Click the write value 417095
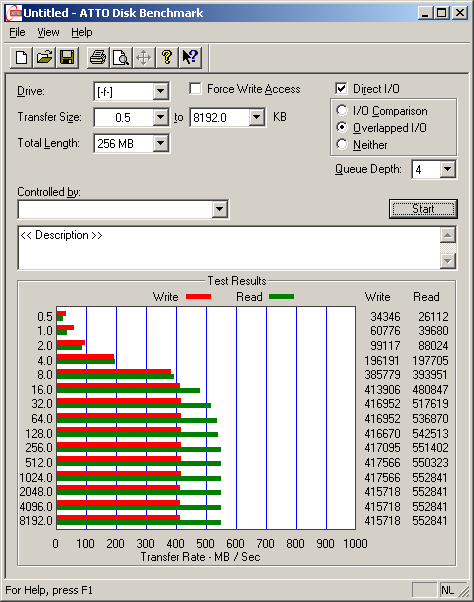This screenshot has height=602, width=474. pos(382,448)
